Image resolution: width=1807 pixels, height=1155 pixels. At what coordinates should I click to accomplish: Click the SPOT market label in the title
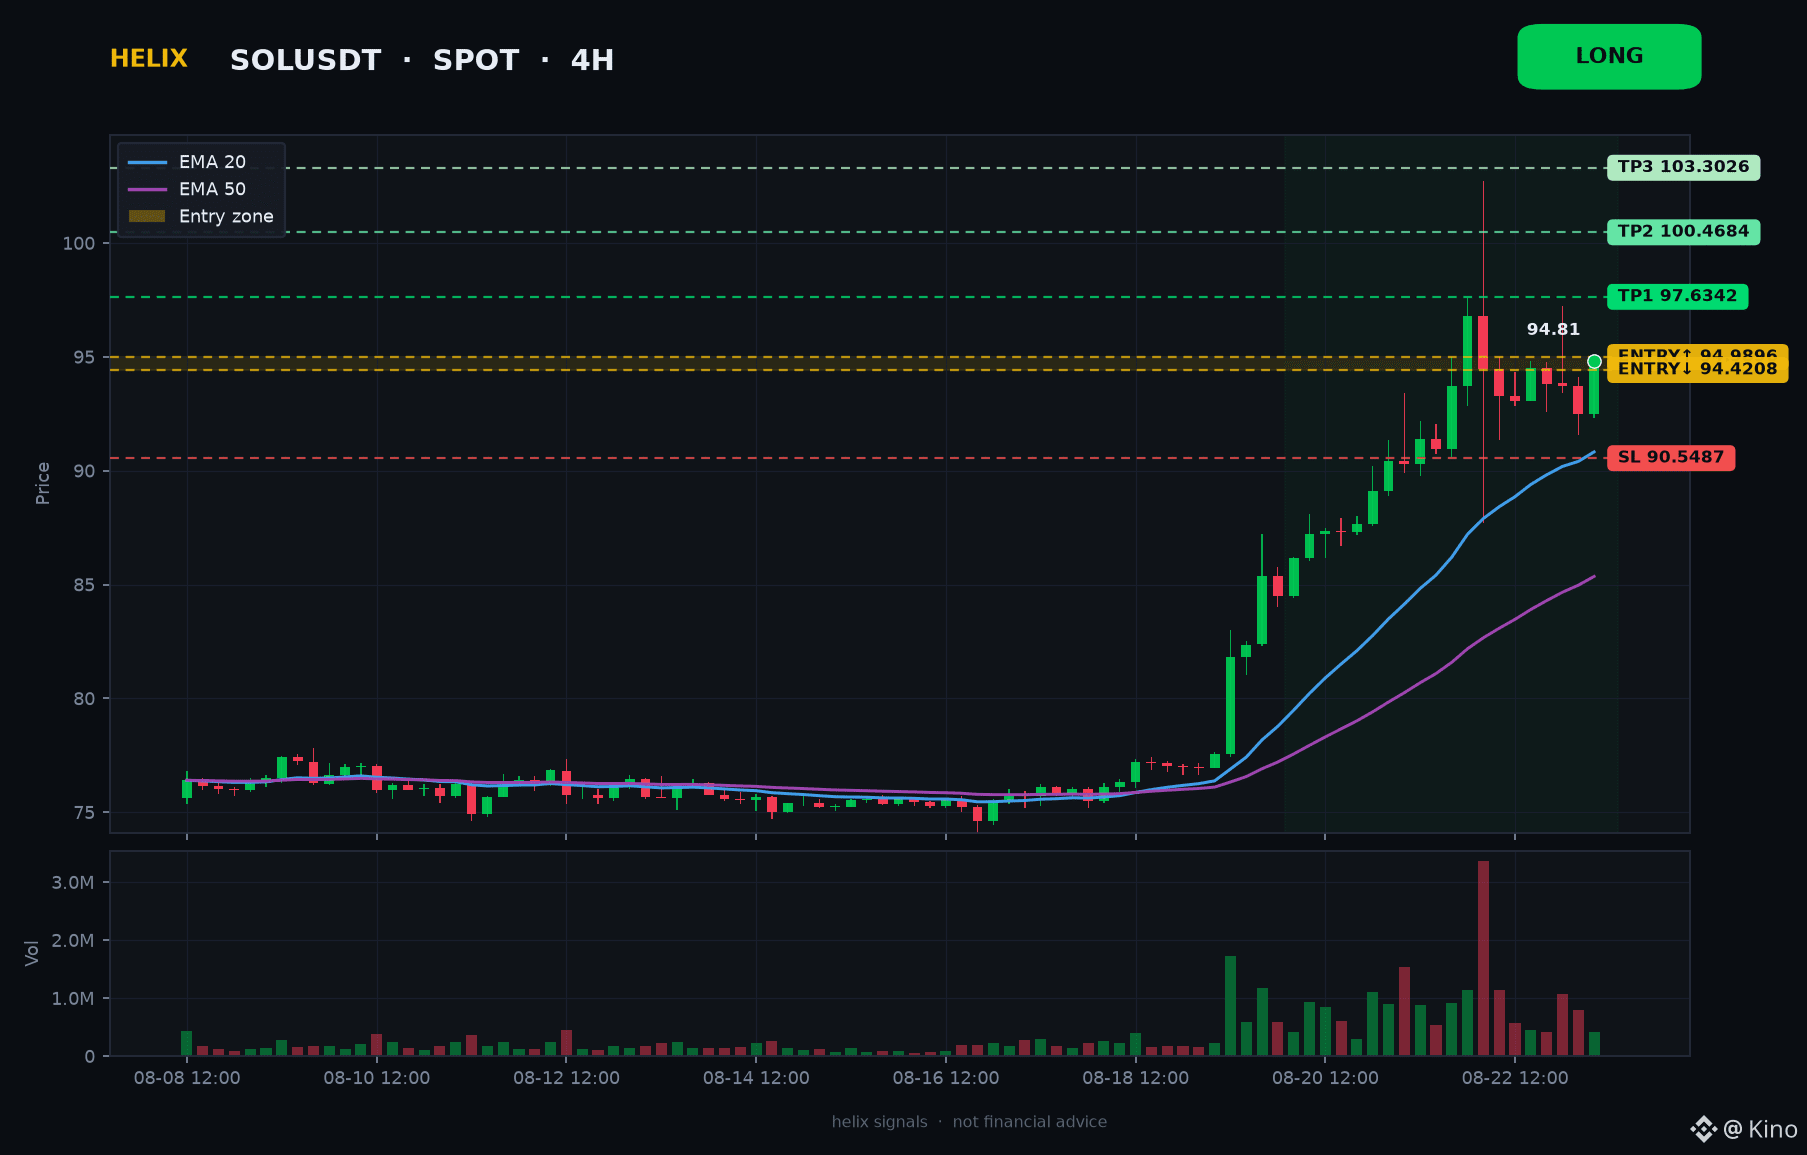[x=476, y=61]
